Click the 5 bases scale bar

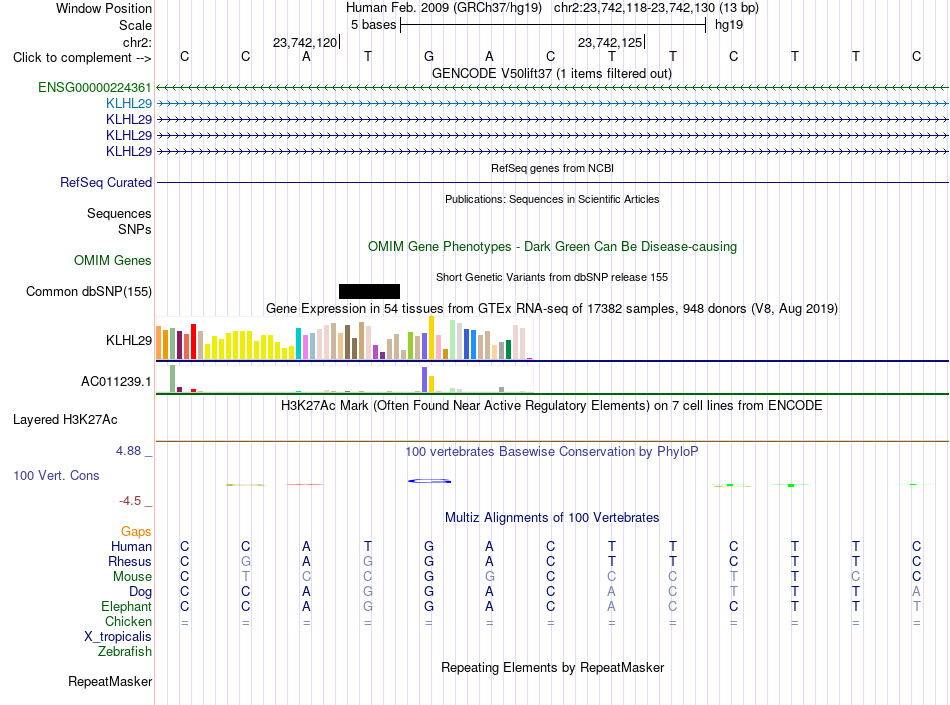[553, 25]
